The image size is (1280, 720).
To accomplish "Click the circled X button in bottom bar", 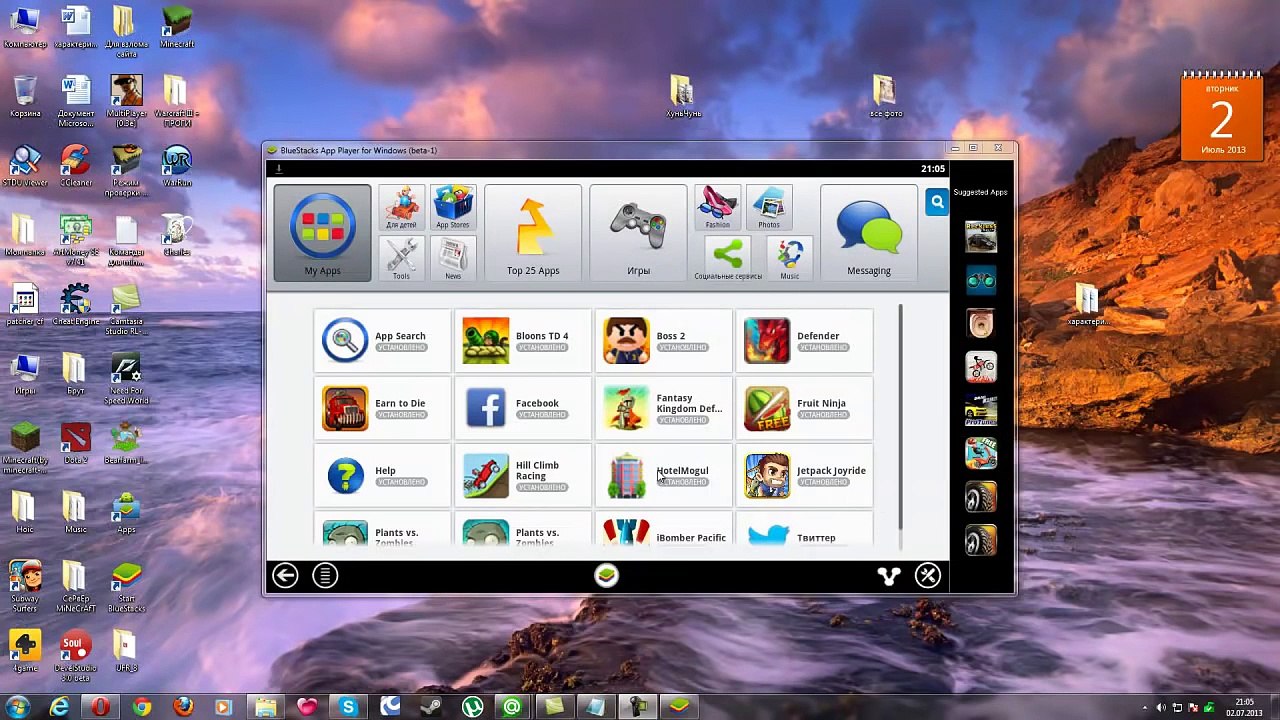I will (x=928, y=575).
